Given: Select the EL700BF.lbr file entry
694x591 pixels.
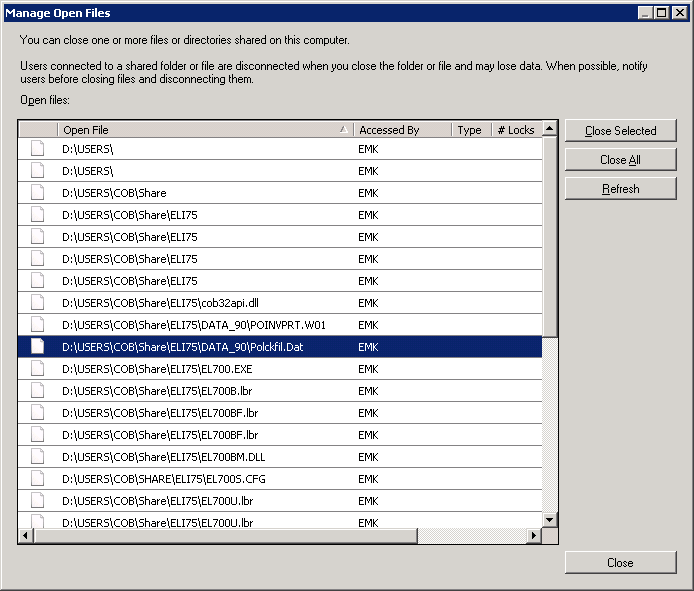Looking at the screenshot, I should point(160,412).
